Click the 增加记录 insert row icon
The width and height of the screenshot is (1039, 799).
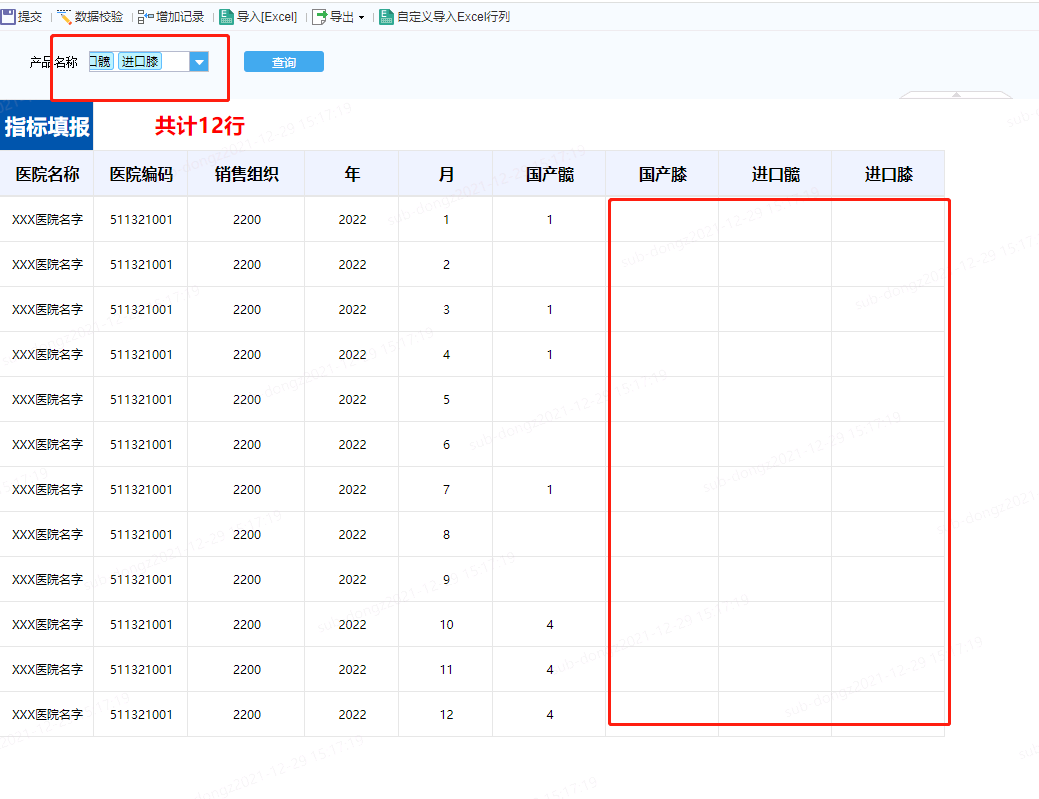pos(146,17)
